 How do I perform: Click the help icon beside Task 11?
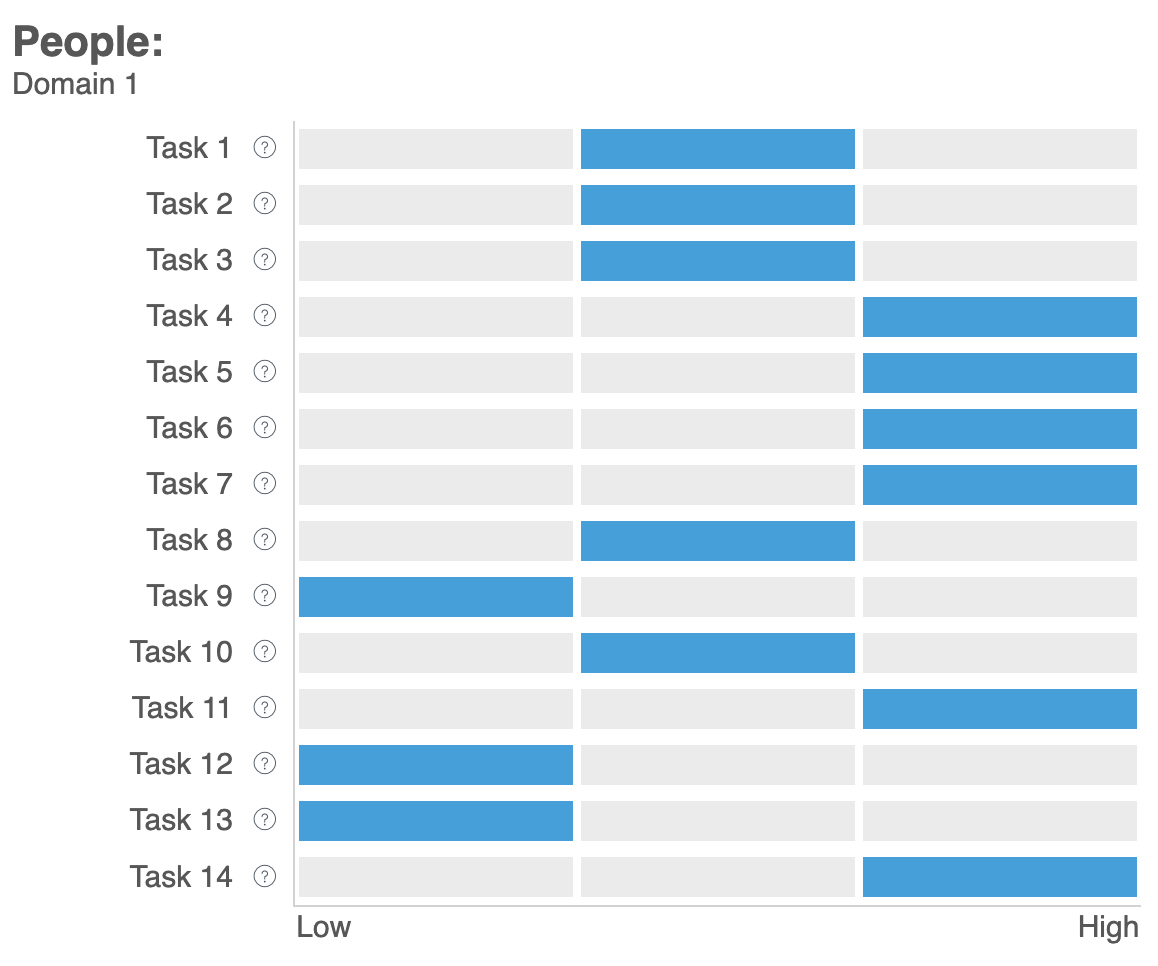click(264, 708)
